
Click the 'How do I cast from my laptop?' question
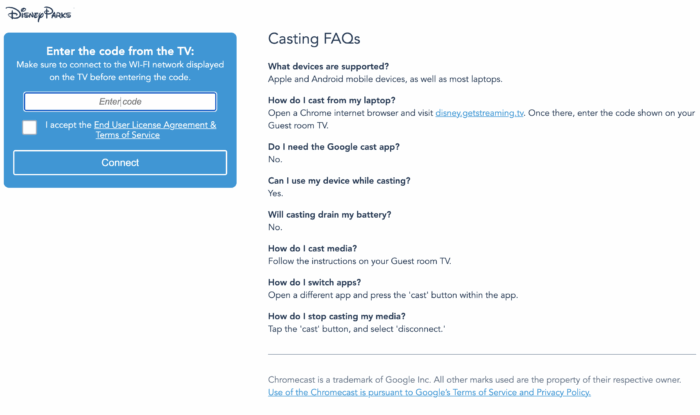click(332, 100)
